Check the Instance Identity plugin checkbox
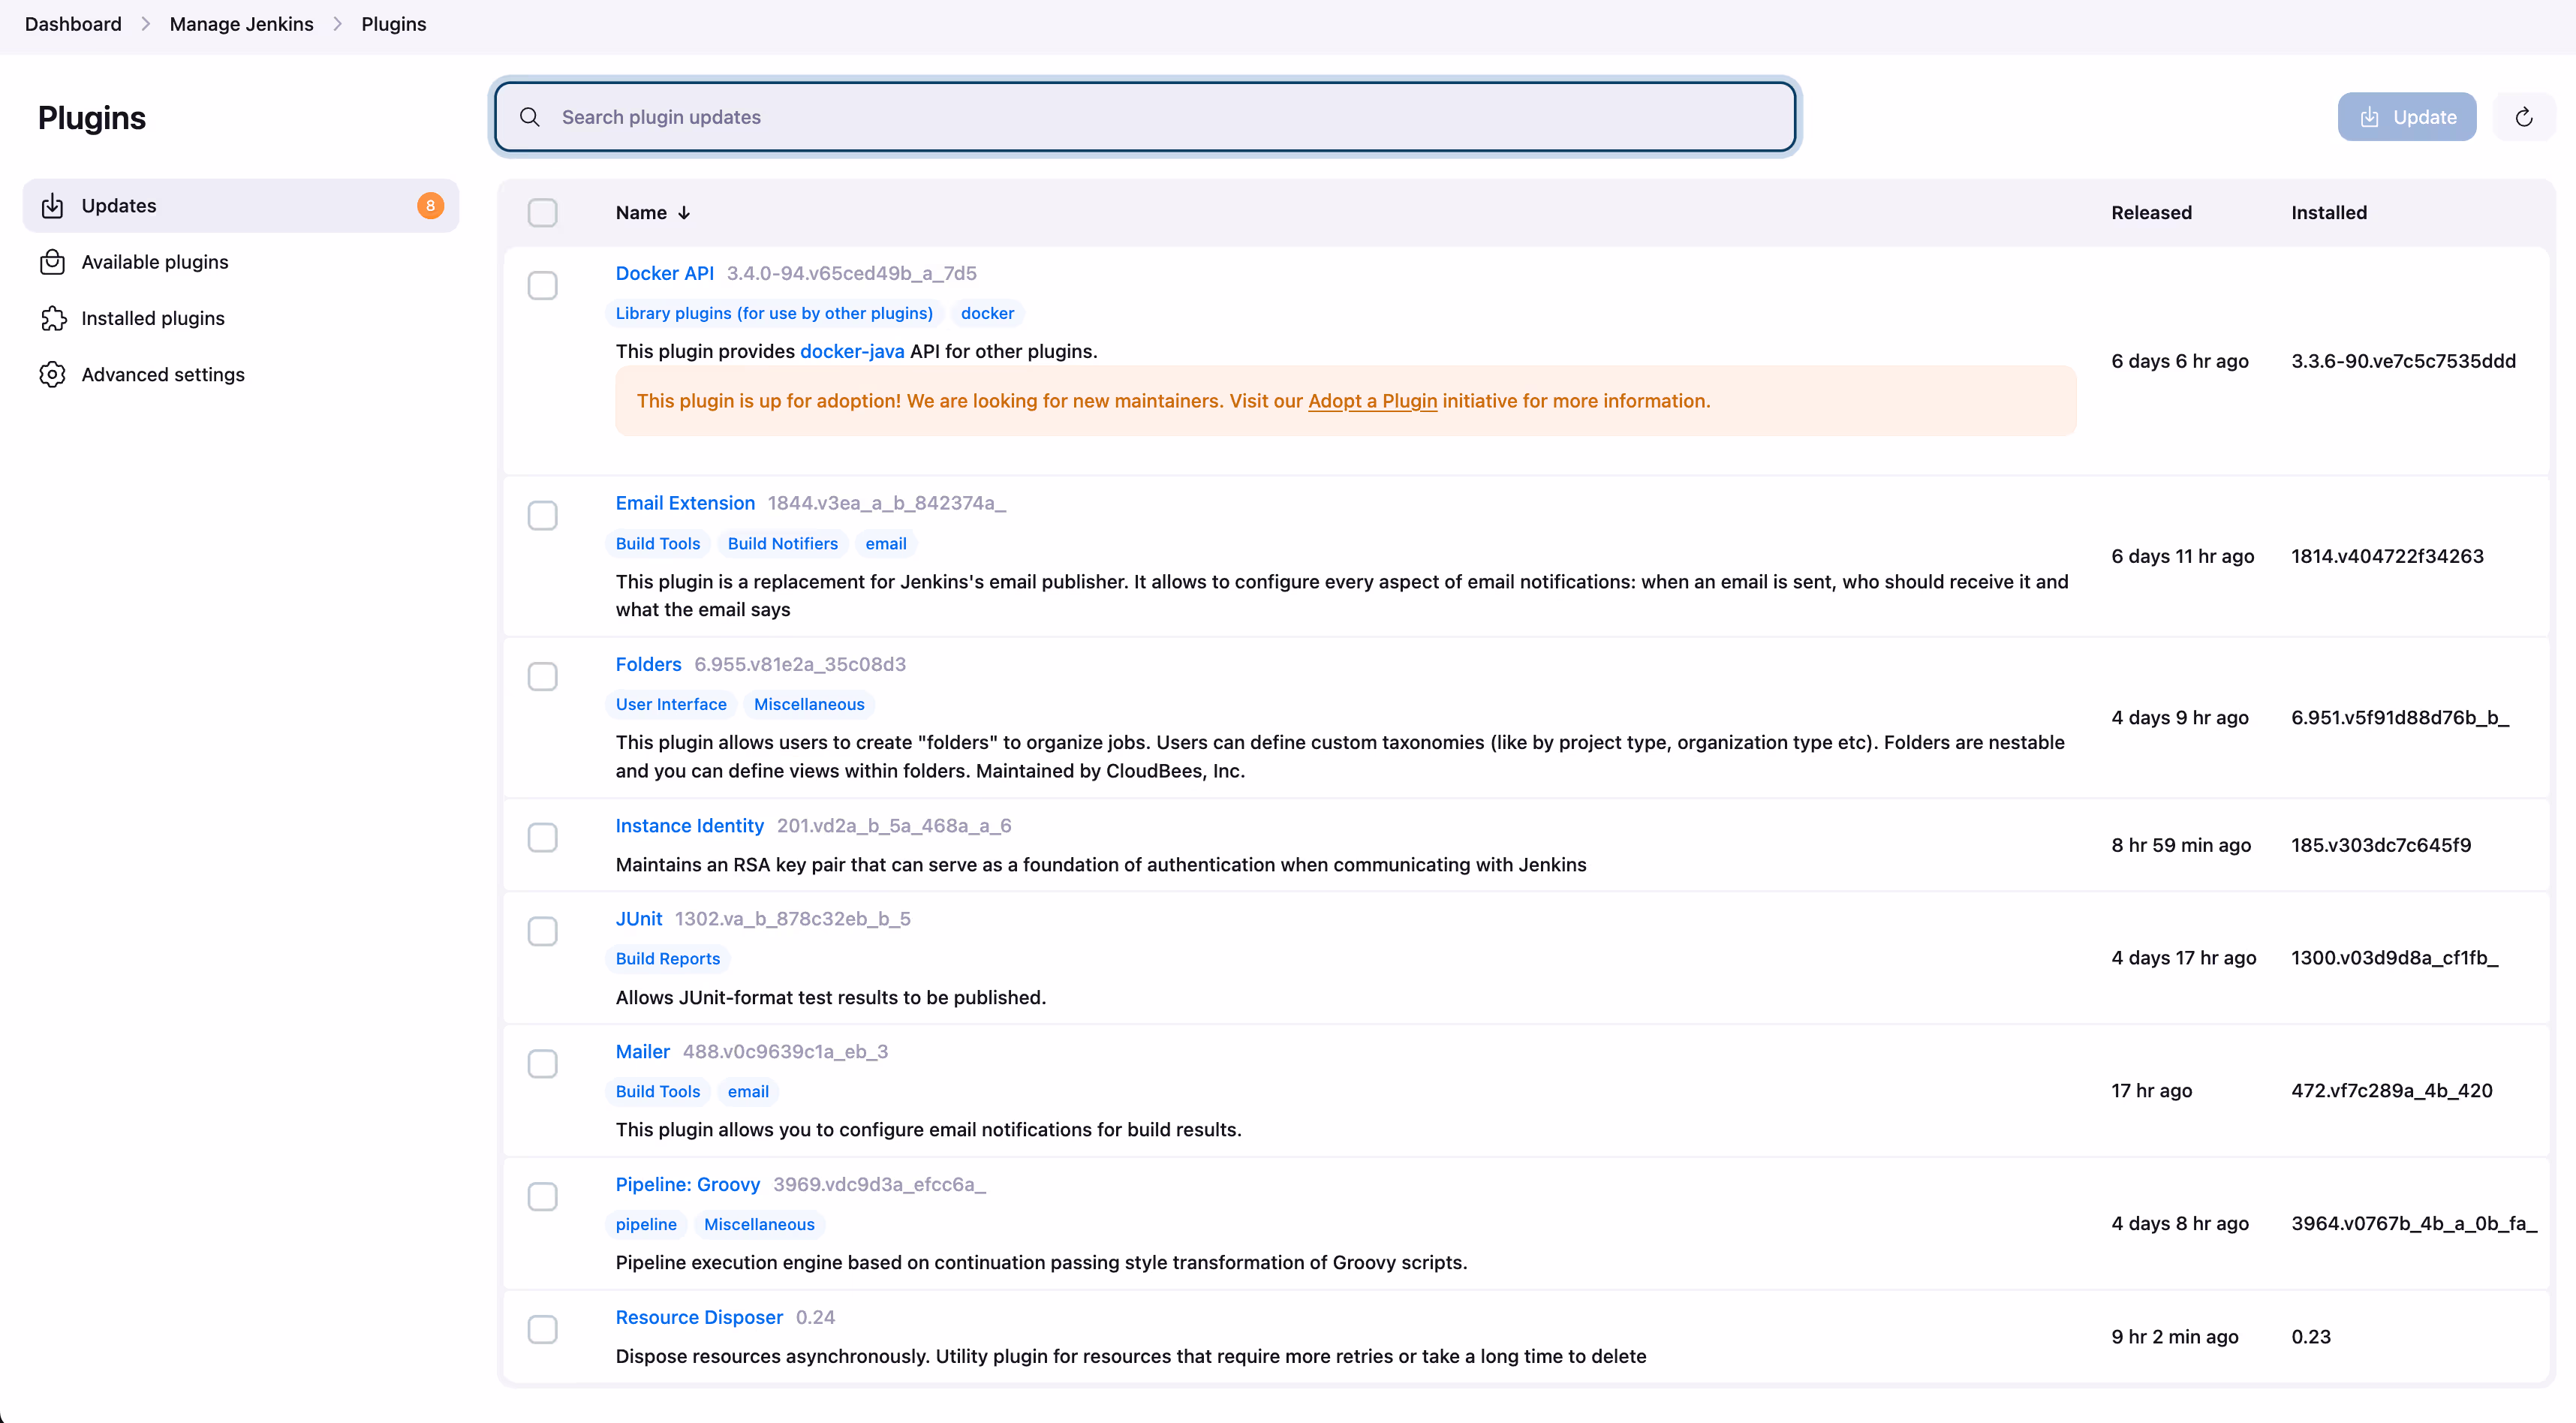Screen dimensions: 2576x1423 click(542, 838)
